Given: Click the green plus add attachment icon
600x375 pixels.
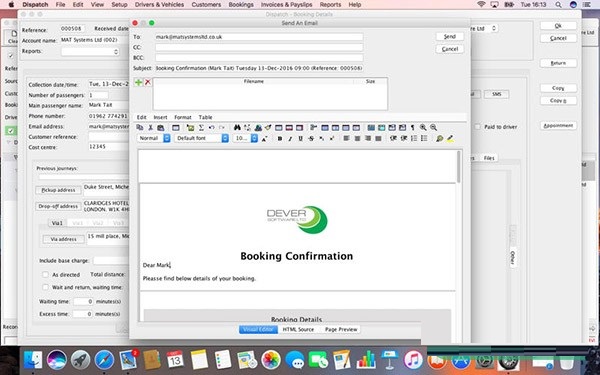Looking at the screenshot, I should click(x=139, y=82).
